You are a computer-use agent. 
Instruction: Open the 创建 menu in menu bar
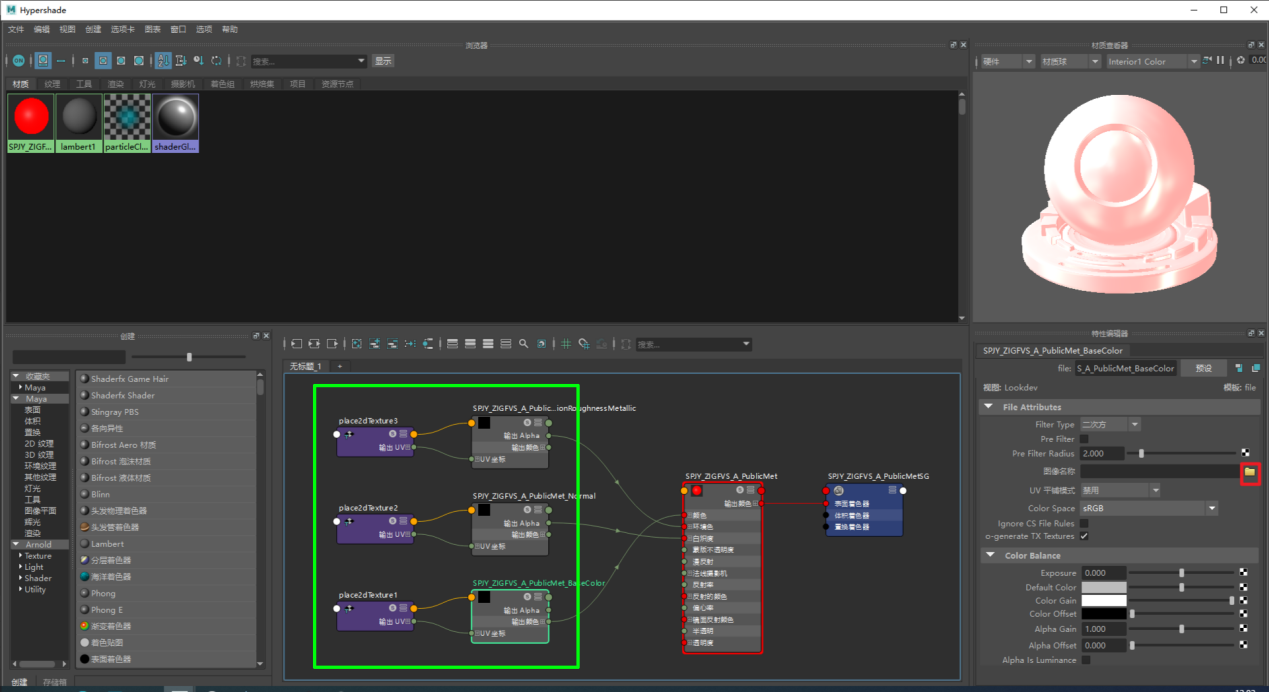[92, 30]
